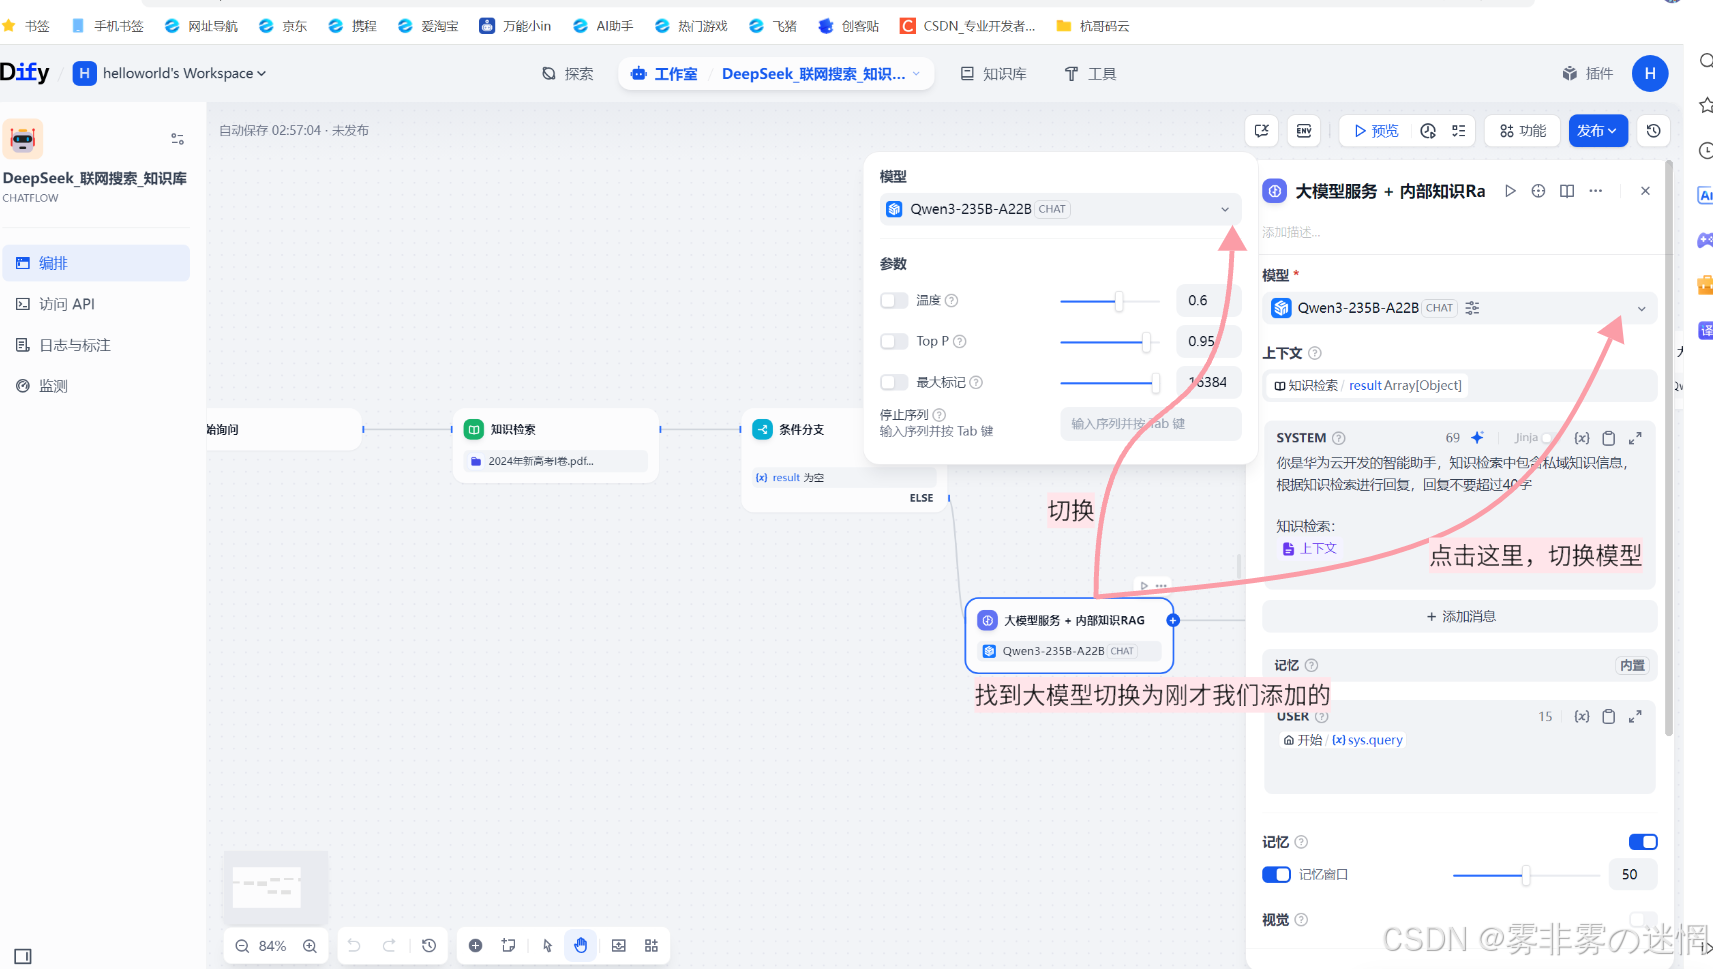Select hand pan mode in canvas toolbar
Screen dimensions: 1713x969
pyautogui.click(x=581, y=946)
